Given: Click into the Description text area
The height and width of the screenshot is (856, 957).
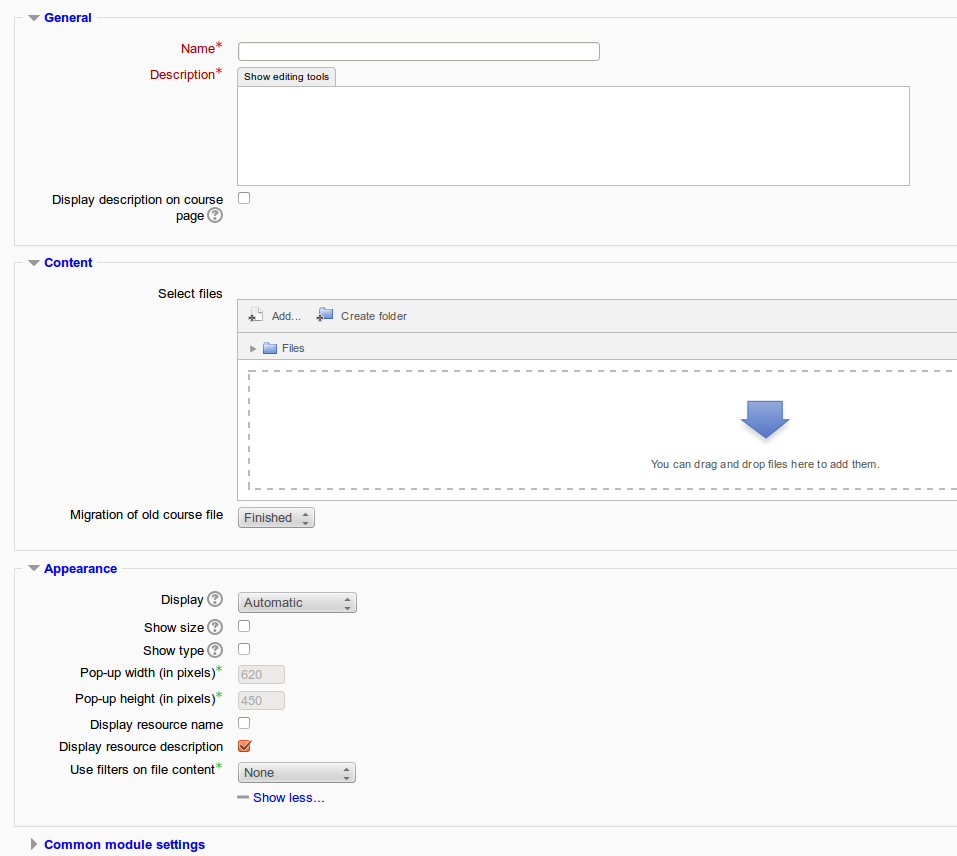Looking at the screenshot, I should [573, 136].
